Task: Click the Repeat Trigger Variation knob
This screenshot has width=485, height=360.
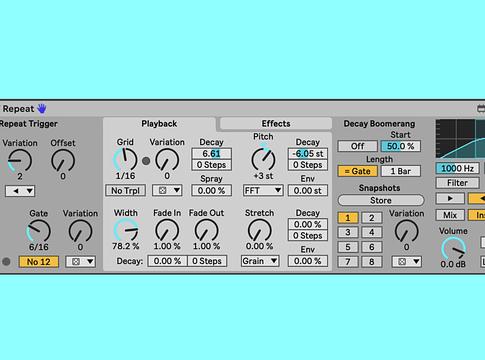Action: (x=20, y=161)
